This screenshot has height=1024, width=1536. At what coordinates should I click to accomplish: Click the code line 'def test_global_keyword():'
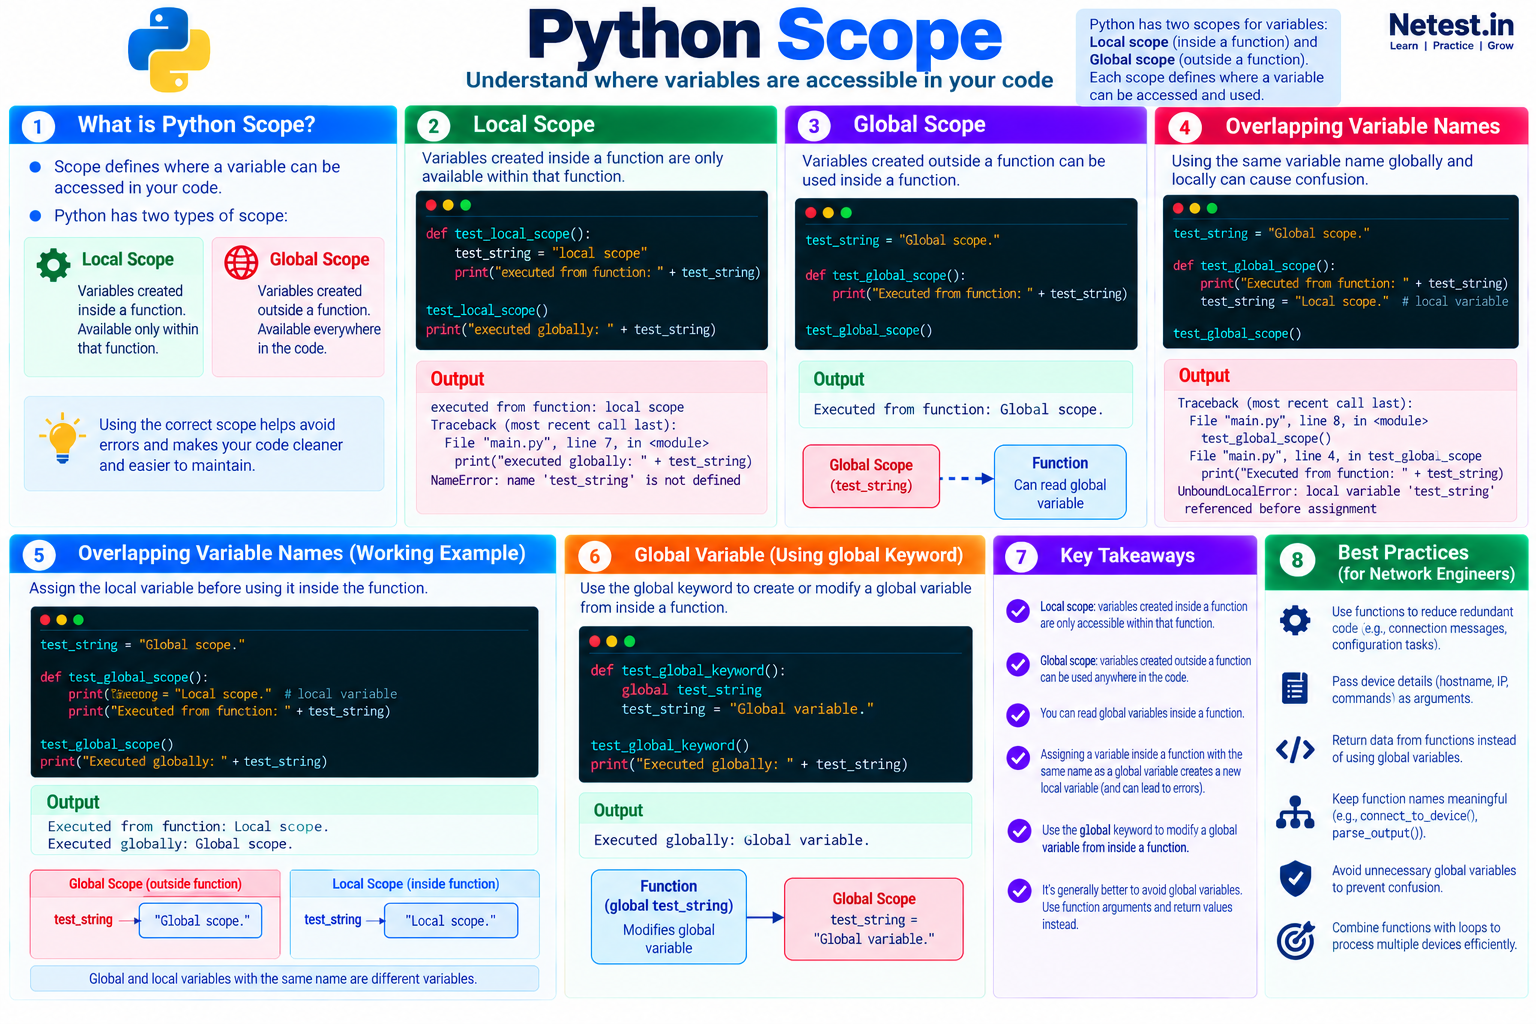tap(688, 670)
